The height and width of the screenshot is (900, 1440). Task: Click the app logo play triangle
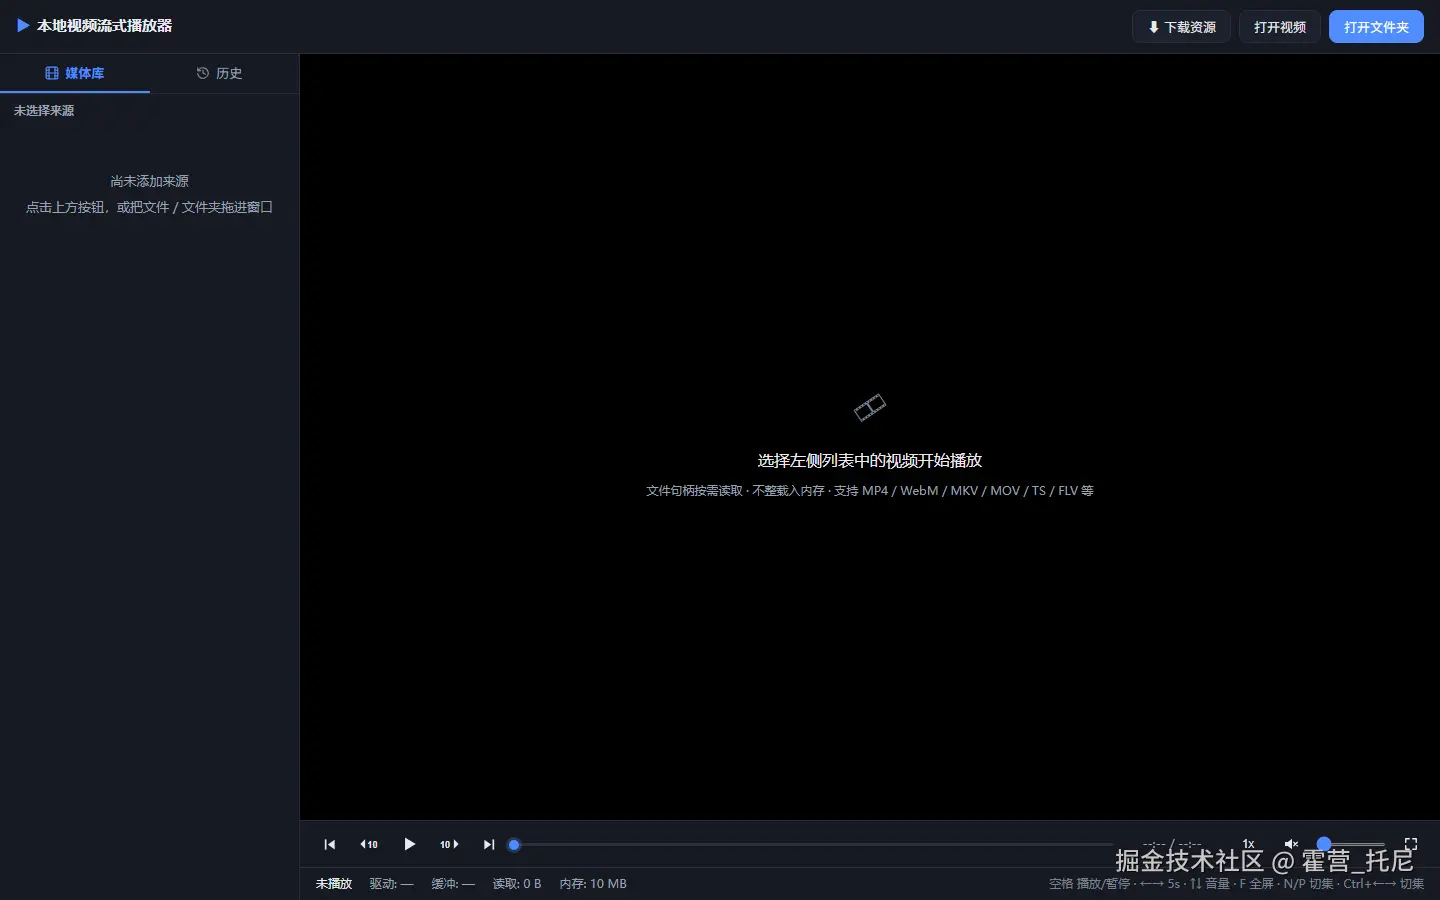[23, 26]
